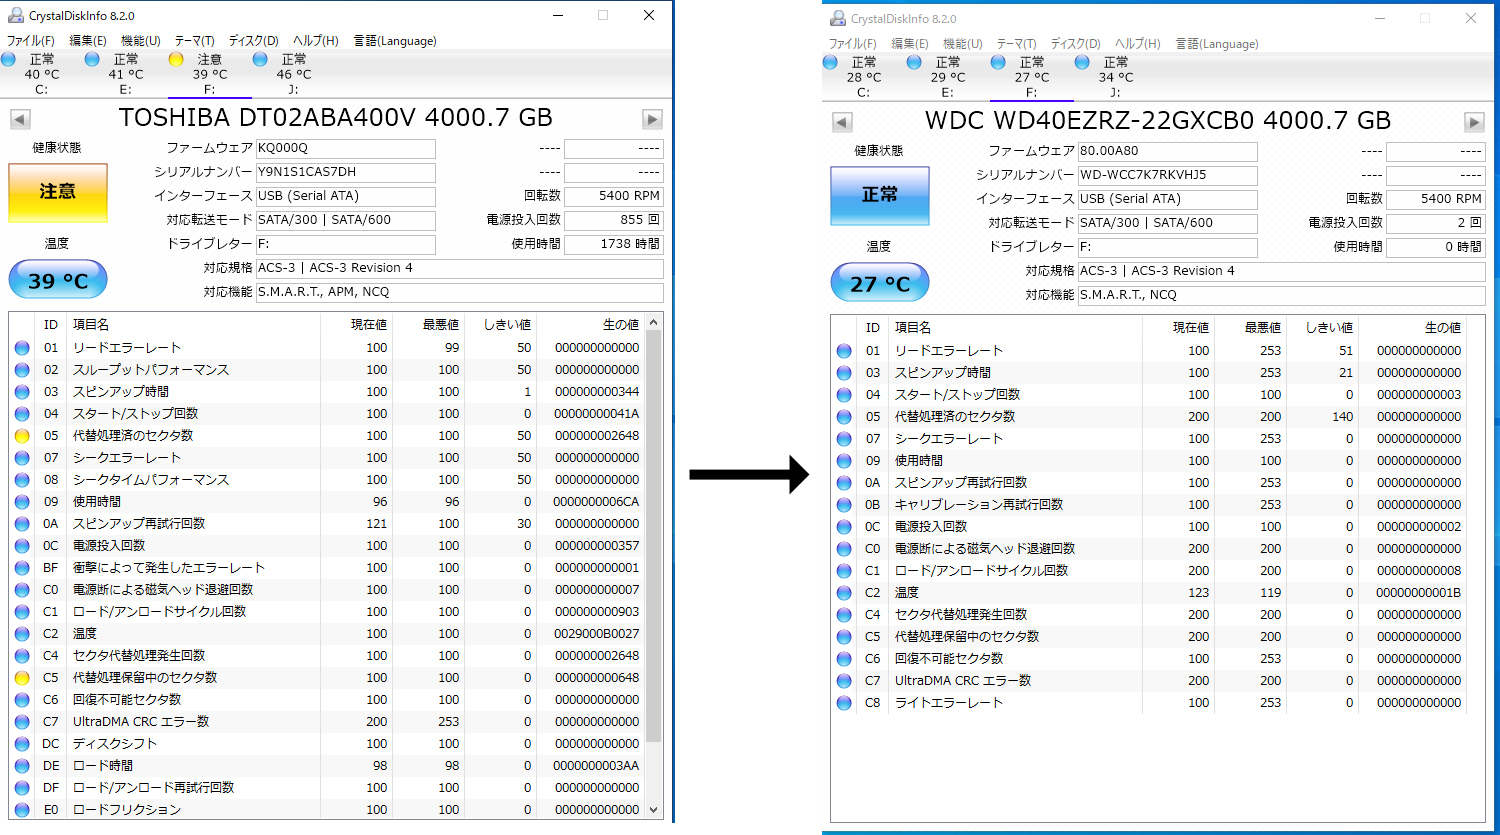This screenshot has width=1500, height=835.
Task: Open ヘルプ(H) menu in right window
Action: pyautogui.click(x=1137, y=44)
